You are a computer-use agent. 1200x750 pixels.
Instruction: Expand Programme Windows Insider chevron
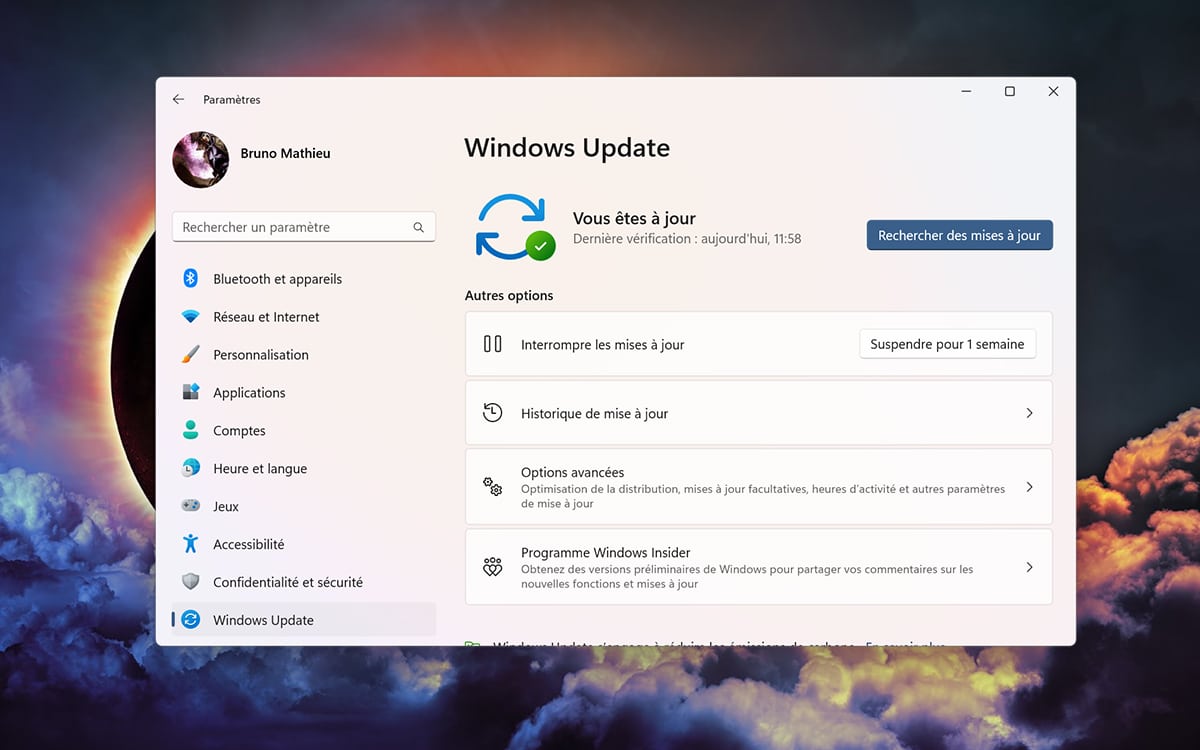click(1029, 567)
